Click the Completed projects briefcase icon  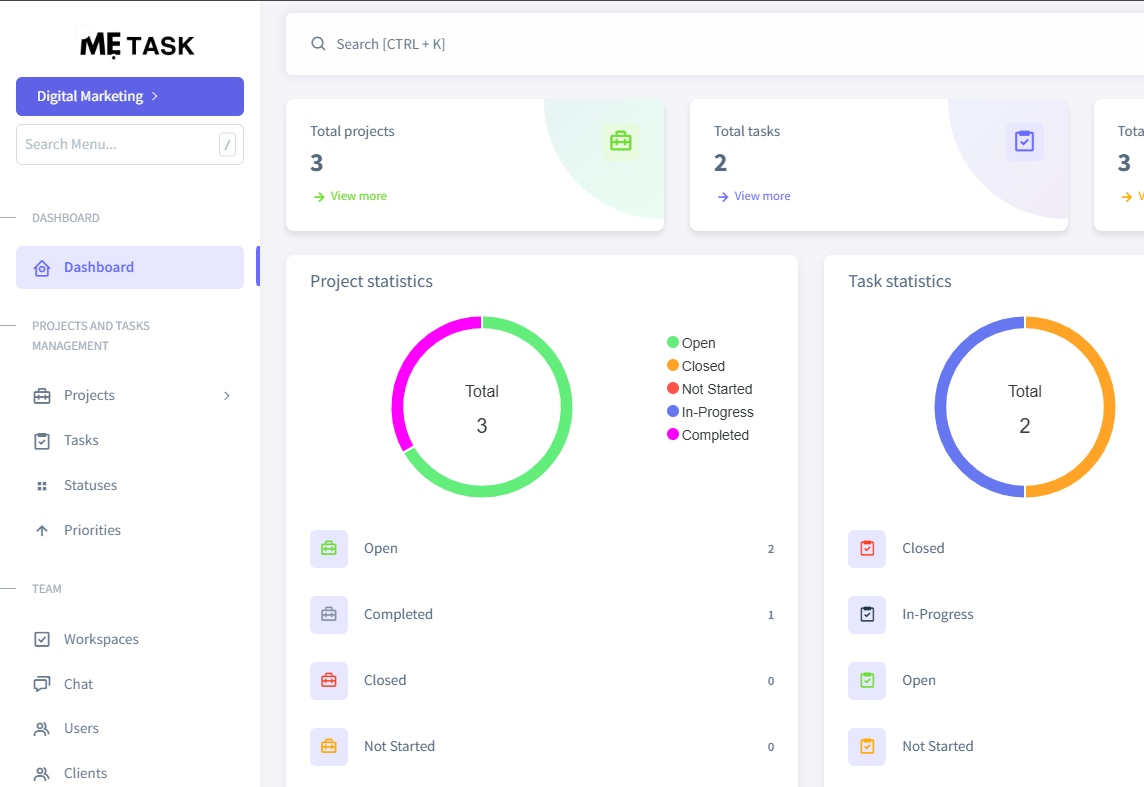point(329,615)
